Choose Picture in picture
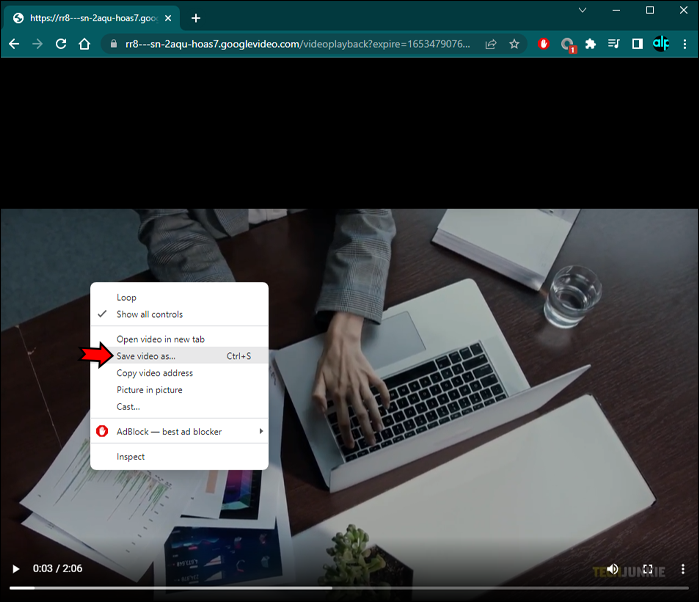The width and height of the screenshot is (699, 602). pos(179,390)
